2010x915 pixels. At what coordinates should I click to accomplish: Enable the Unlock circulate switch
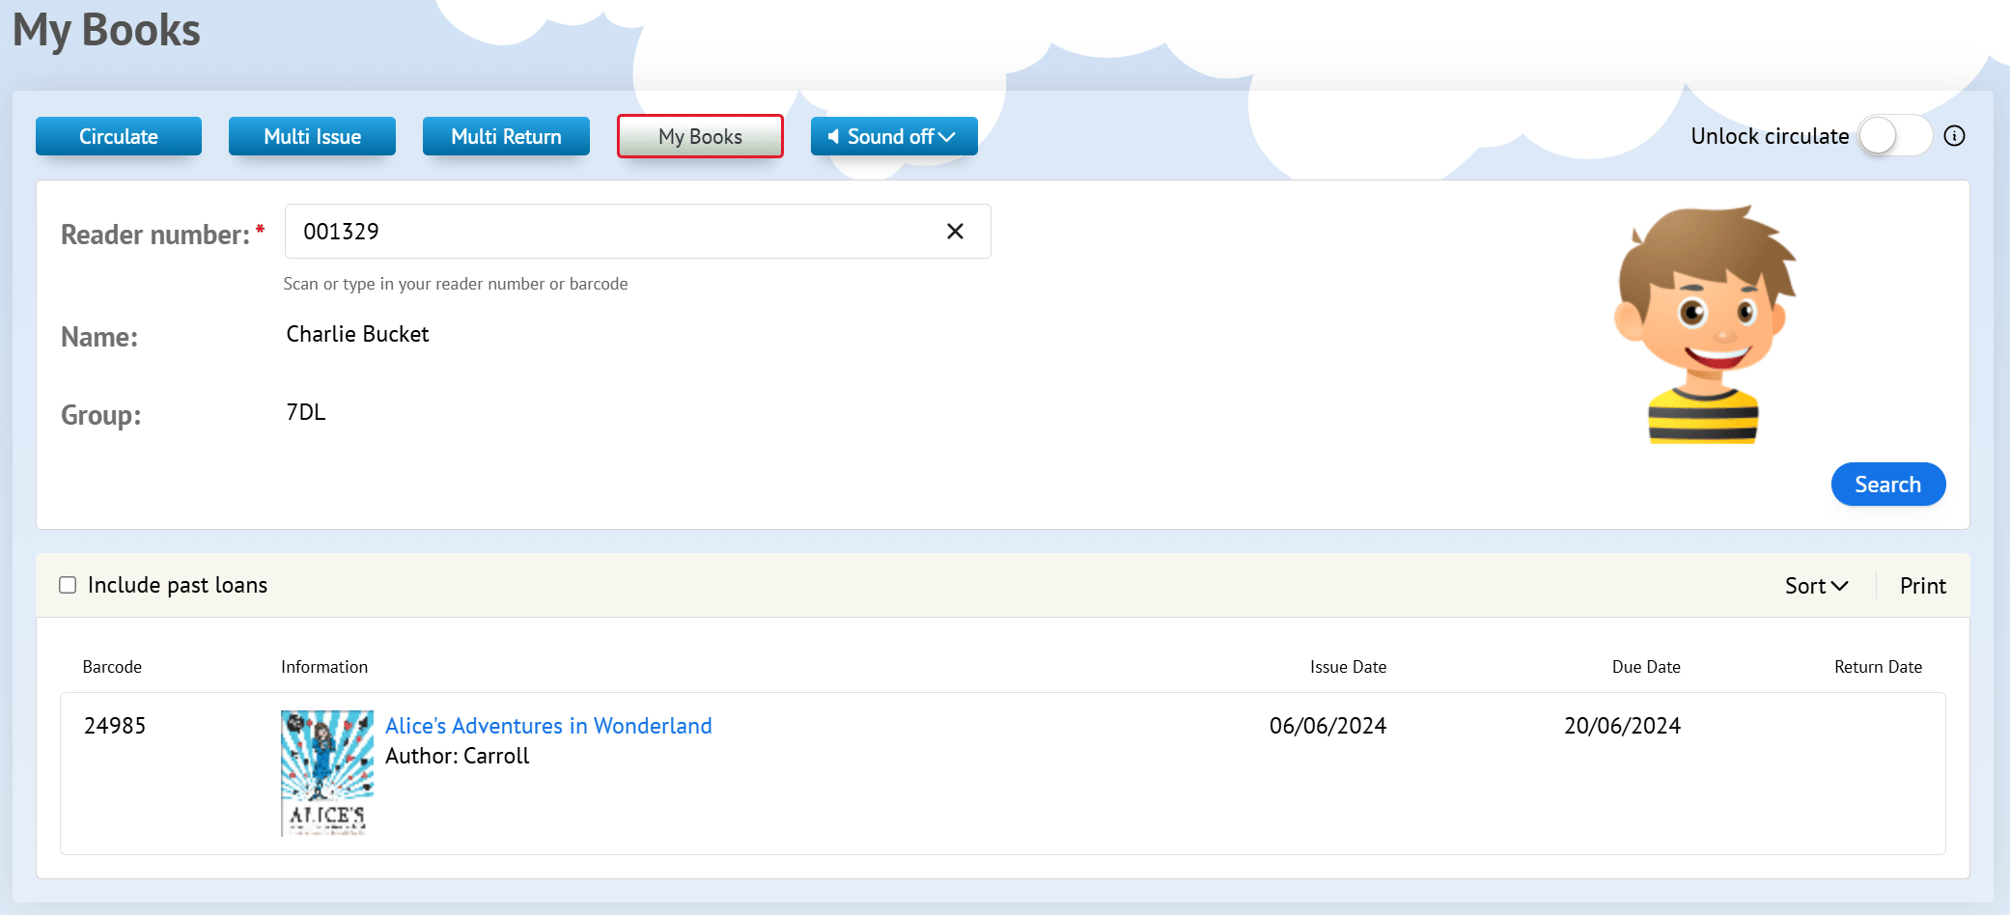pos(1893,136)
